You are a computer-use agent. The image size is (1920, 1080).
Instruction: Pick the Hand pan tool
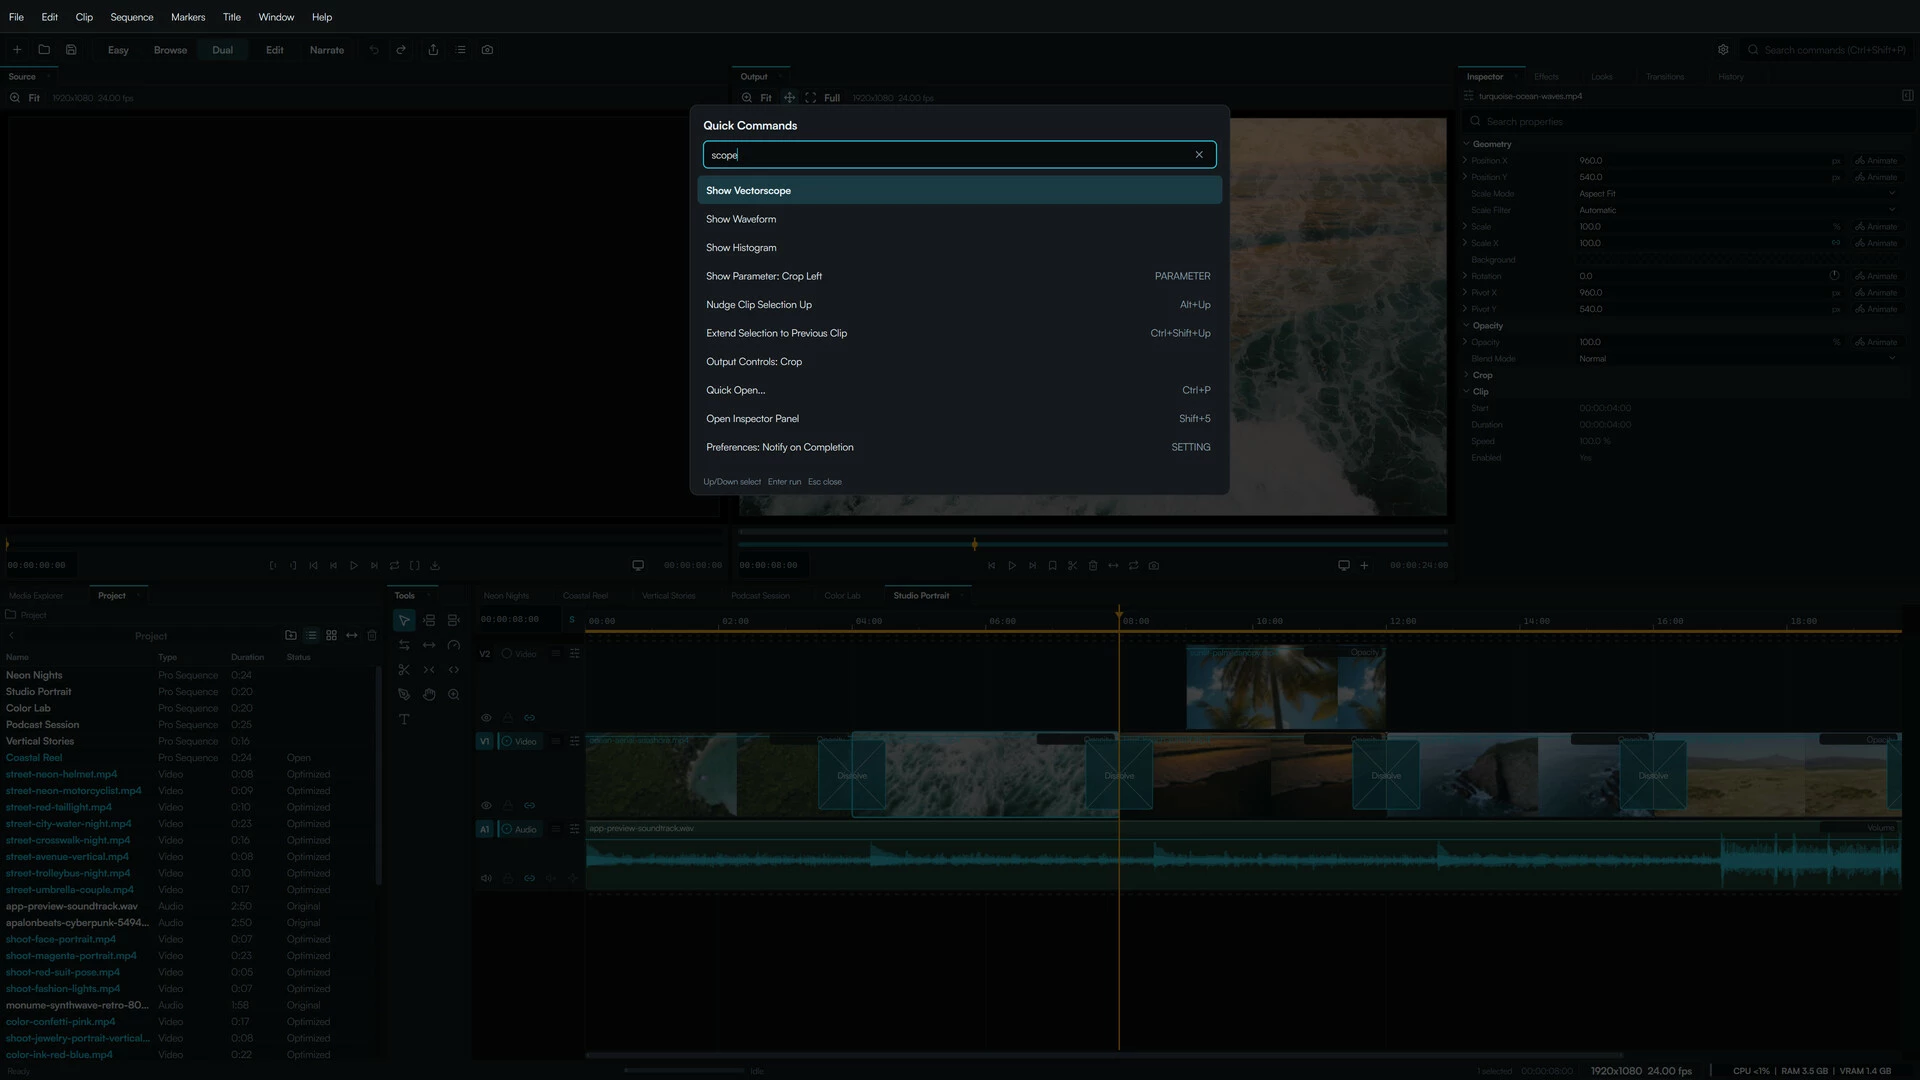[x=429, y=695]
